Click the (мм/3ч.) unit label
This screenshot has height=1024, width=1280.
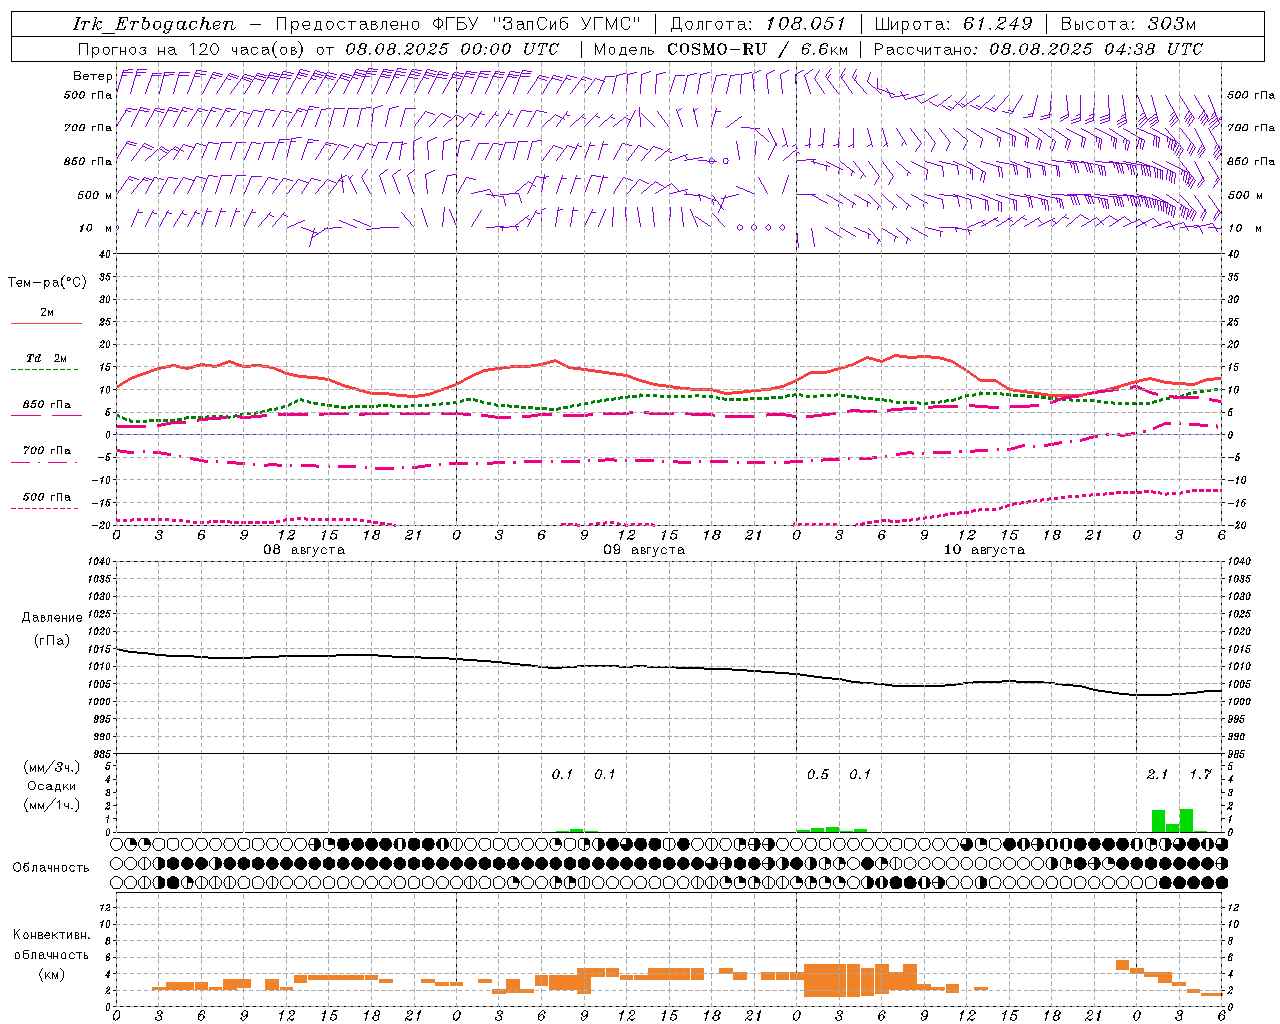(x=51, y=767)
